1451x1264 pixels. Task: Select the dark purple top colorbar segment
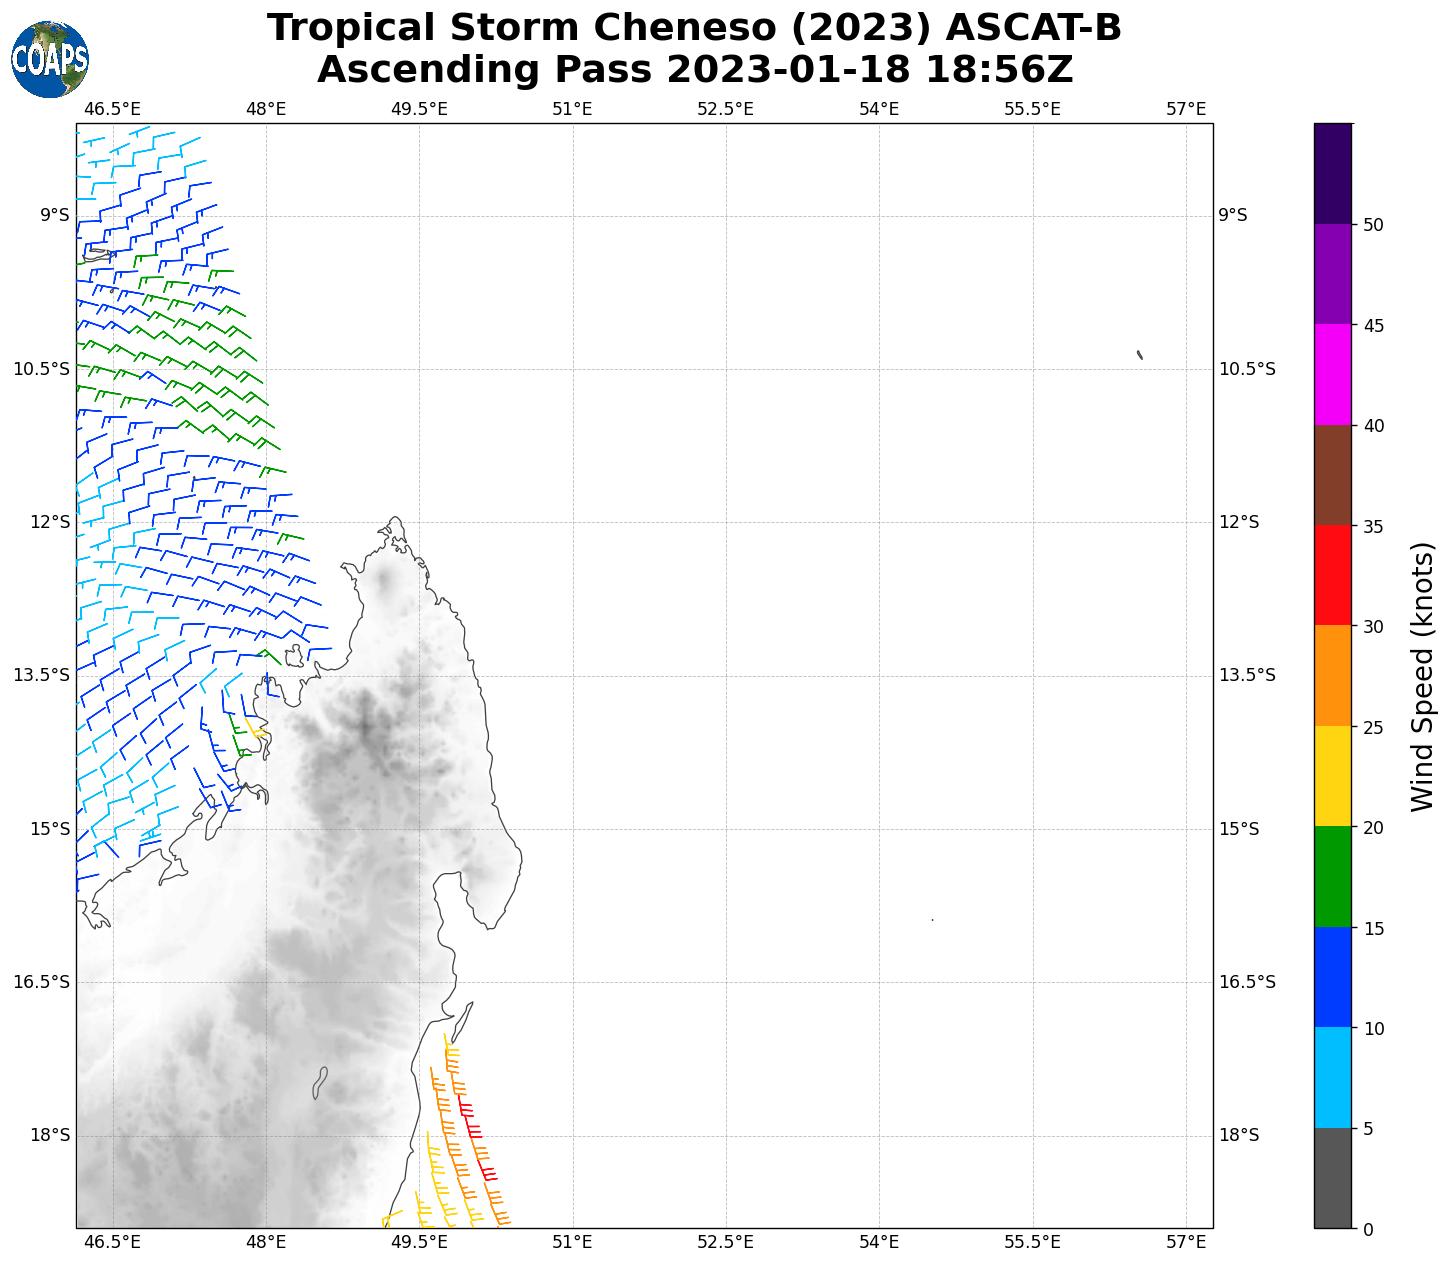point(1332,174)
